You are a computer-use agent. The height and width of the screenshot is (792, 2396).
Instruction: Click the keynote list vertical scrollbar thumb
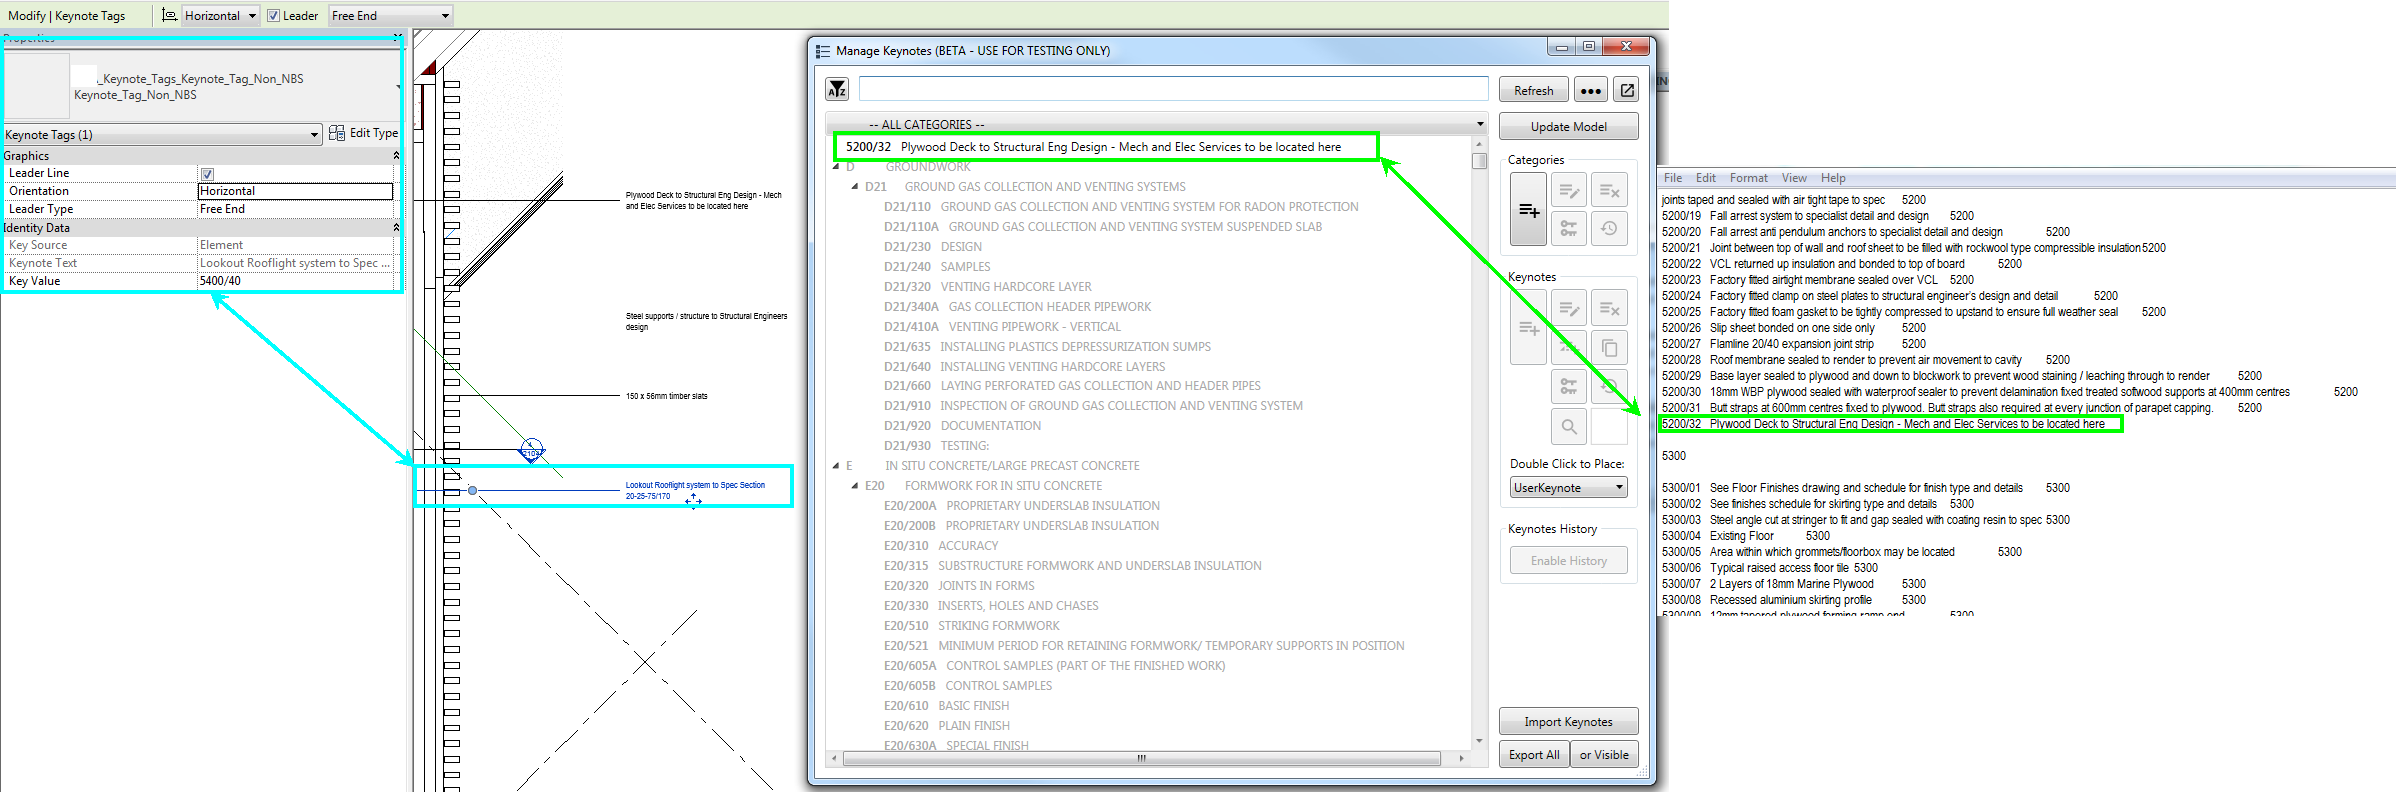pyautogui.click(x=1479, y=161)
